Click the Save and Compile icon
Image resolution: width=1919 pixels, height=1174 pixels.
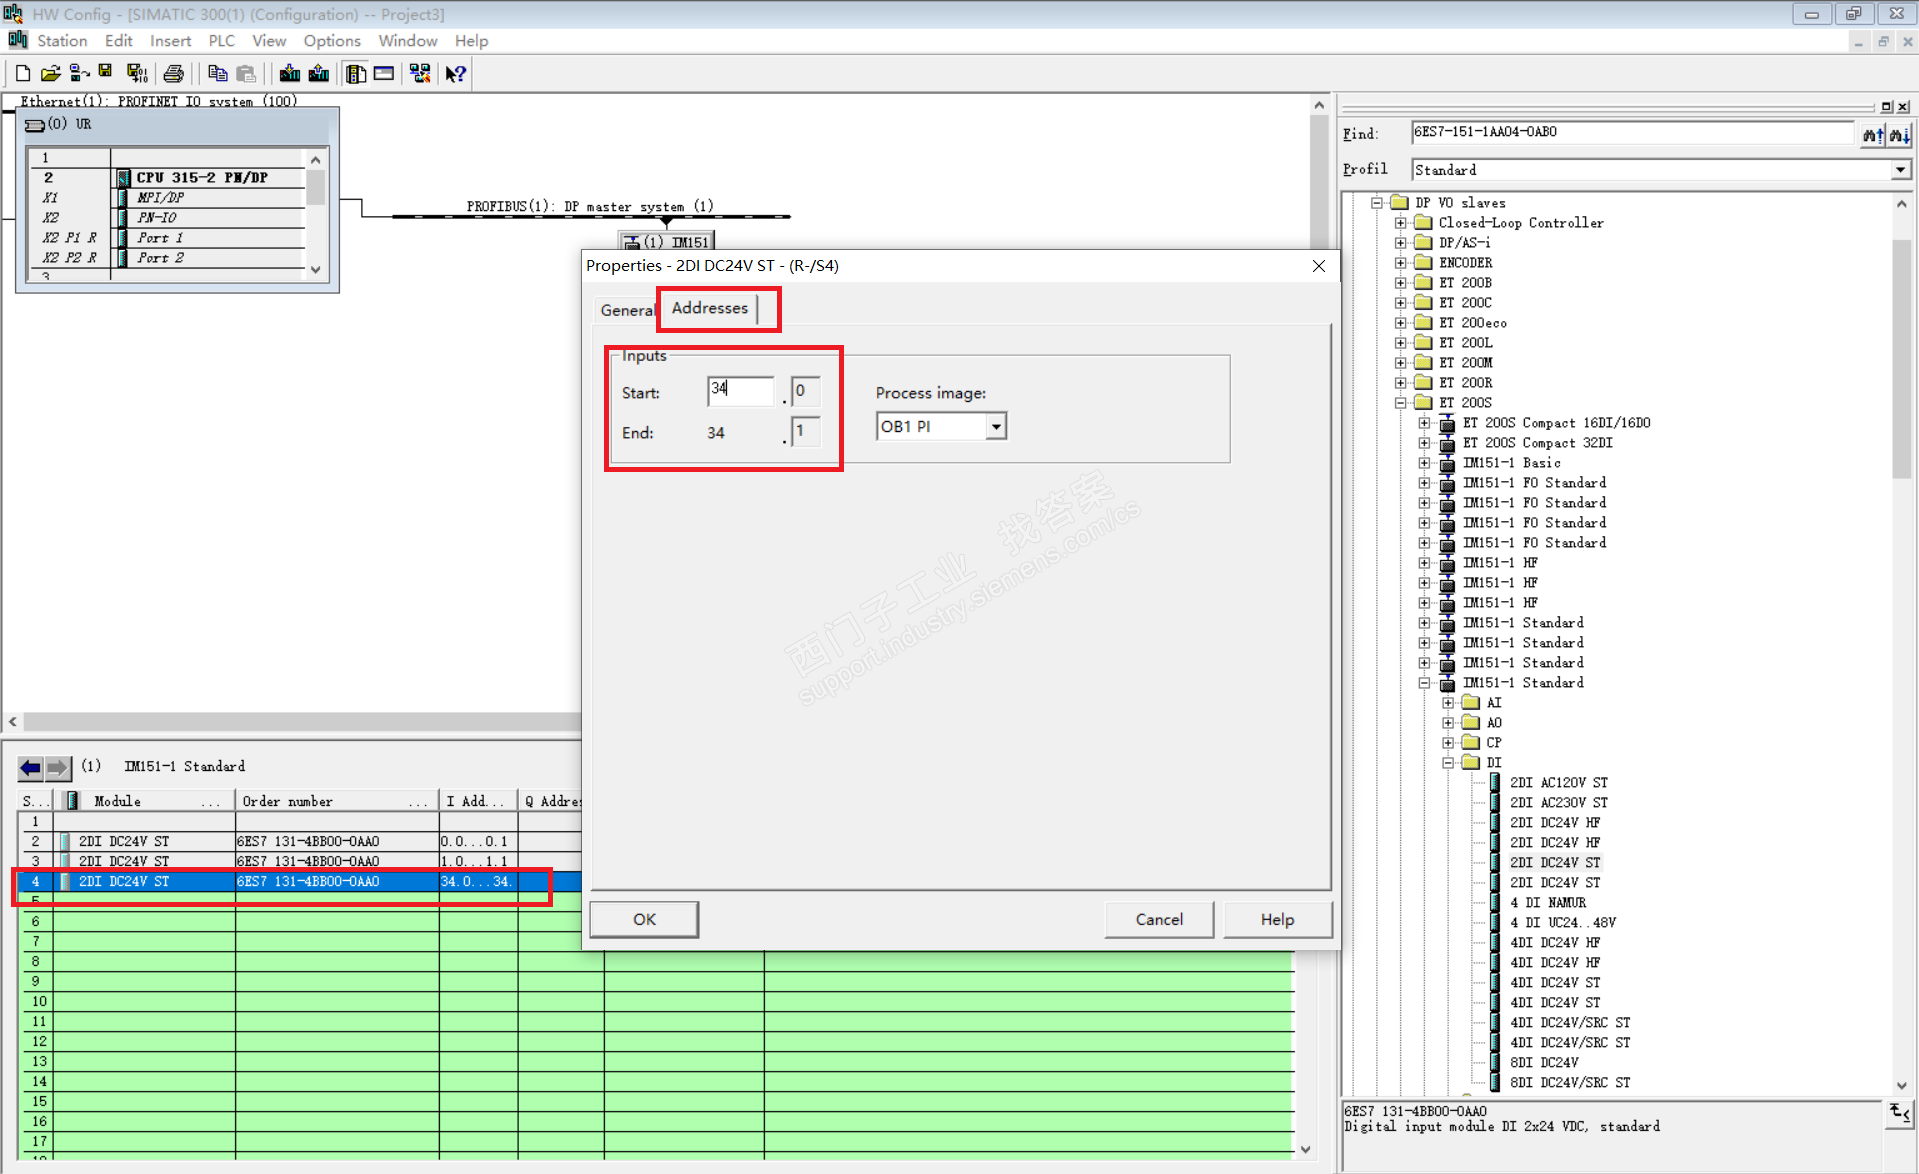pyautogui.click(x=137, y=73)
